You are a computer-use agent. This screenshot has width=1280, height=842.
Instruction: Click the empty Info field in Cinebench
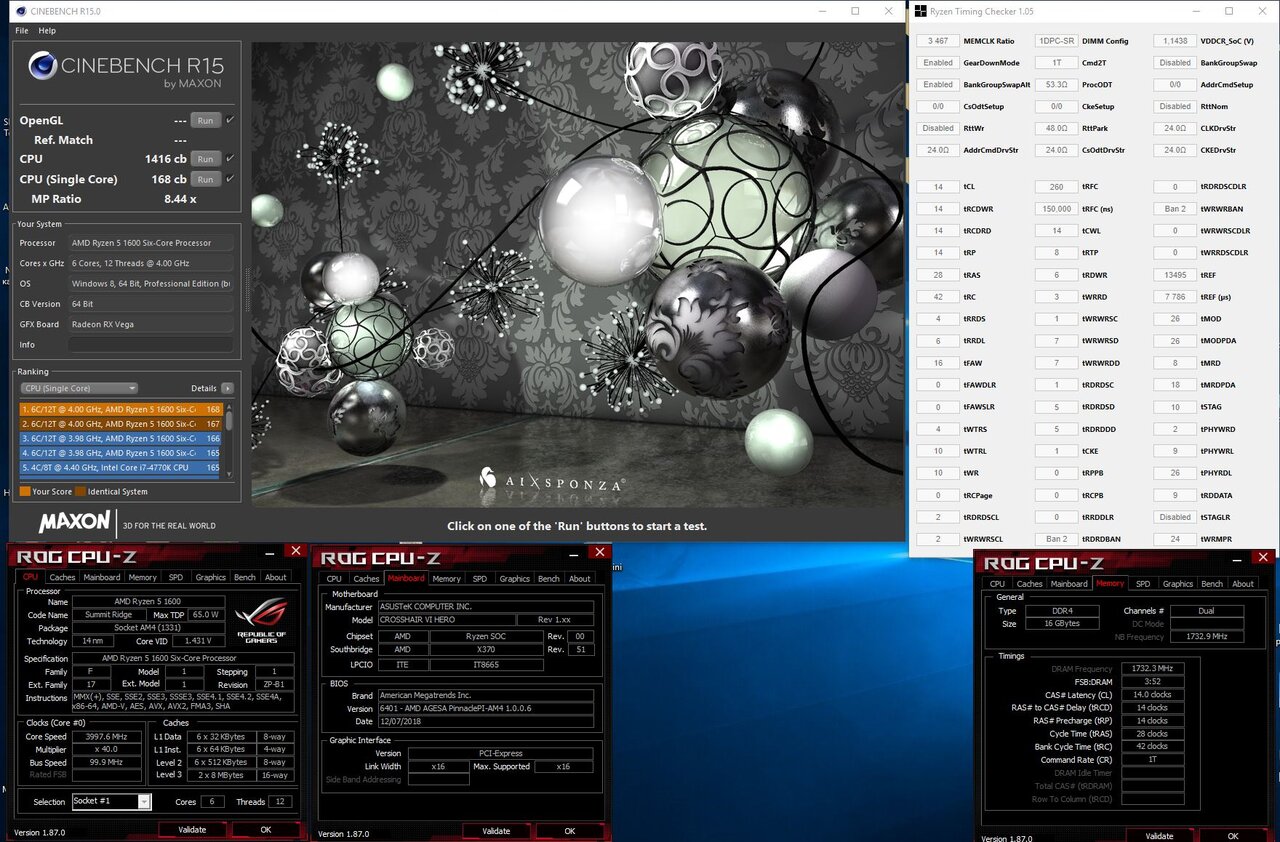151,344
